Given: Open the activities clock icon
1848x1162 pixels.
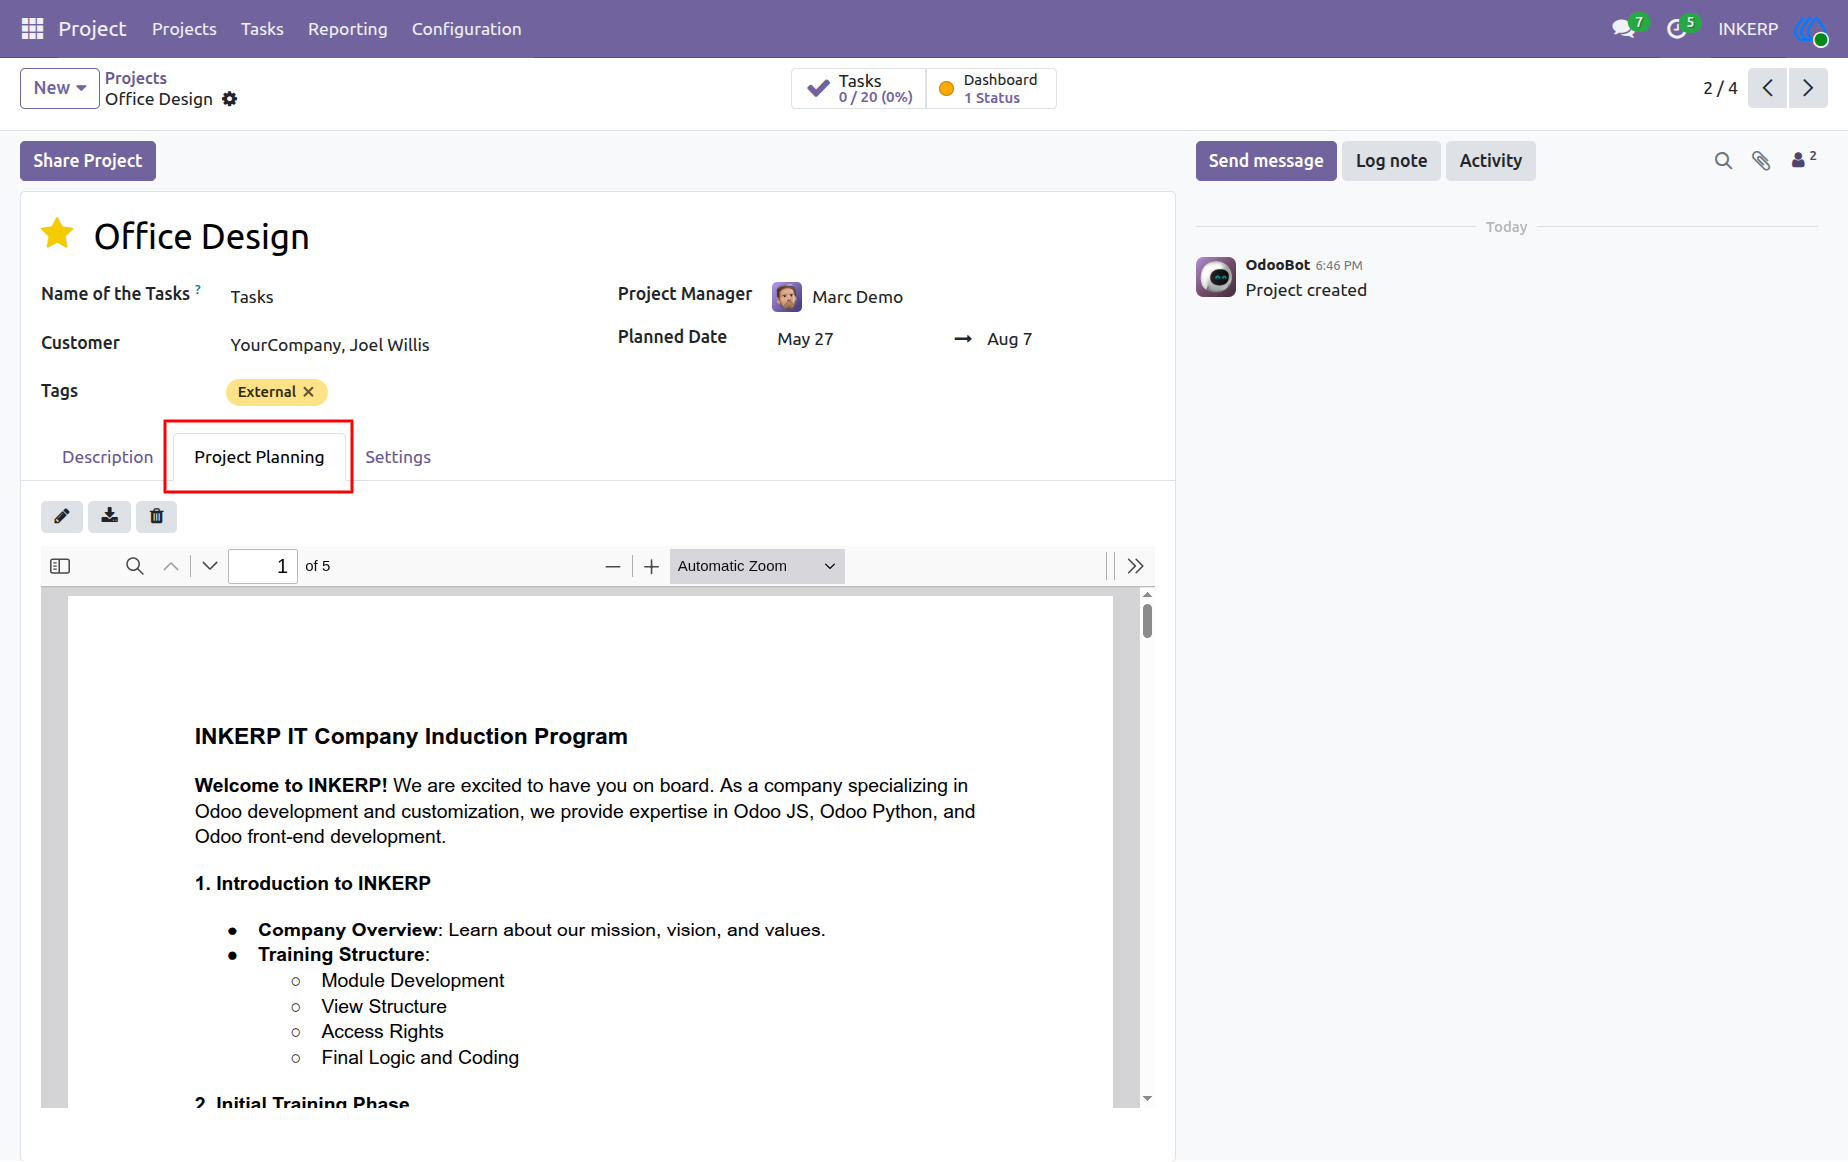Looking at the screenshot, I should tap(1679, 29).
